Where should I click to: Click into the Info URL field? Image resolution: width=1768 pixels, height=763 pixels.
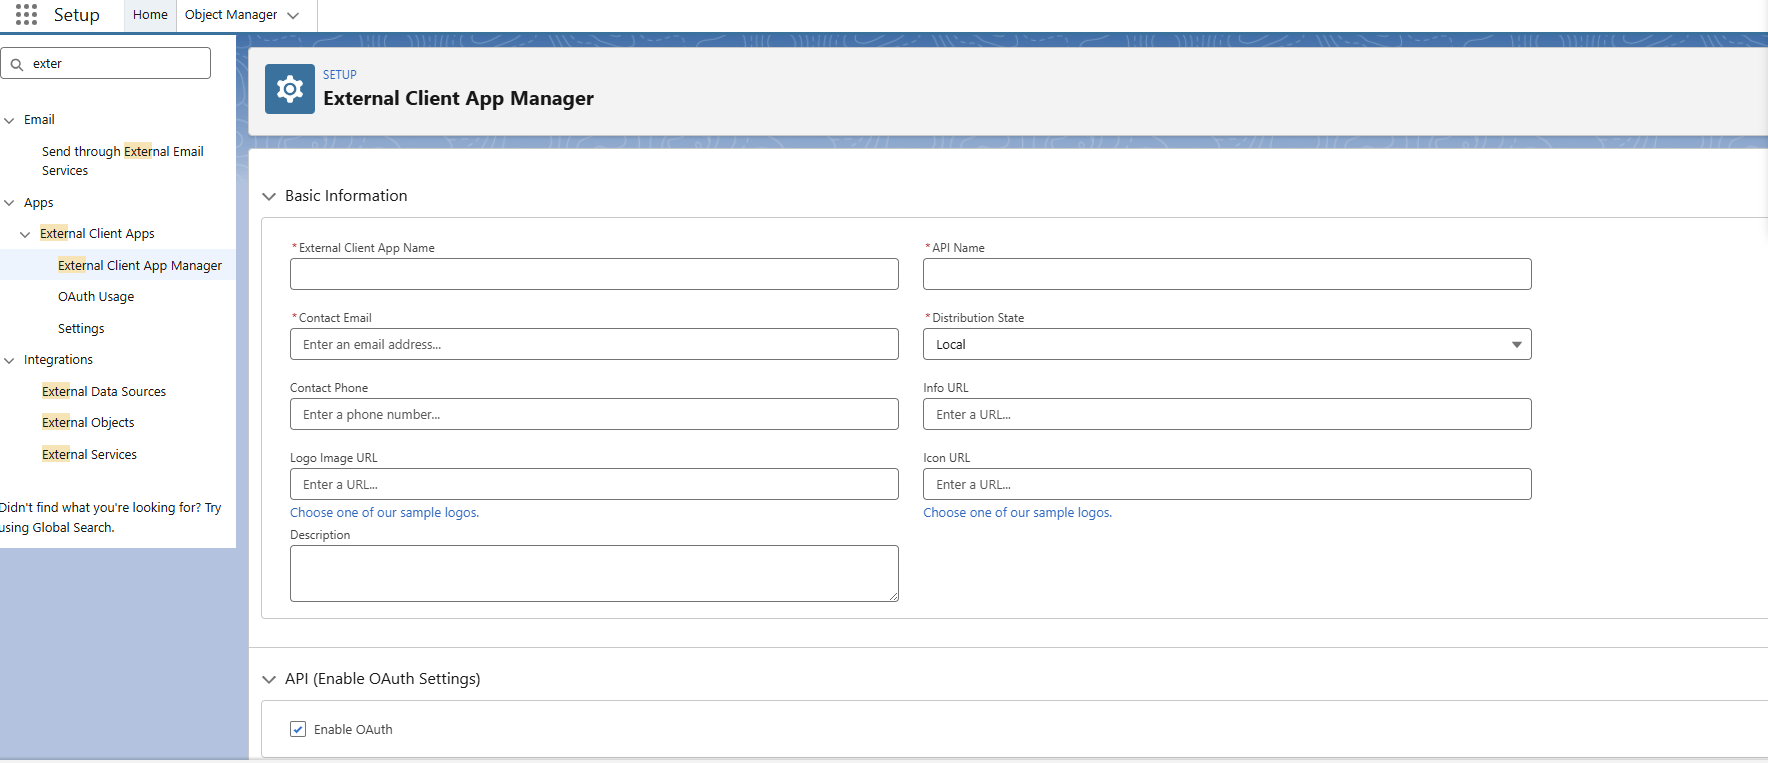pos(1227,414)
